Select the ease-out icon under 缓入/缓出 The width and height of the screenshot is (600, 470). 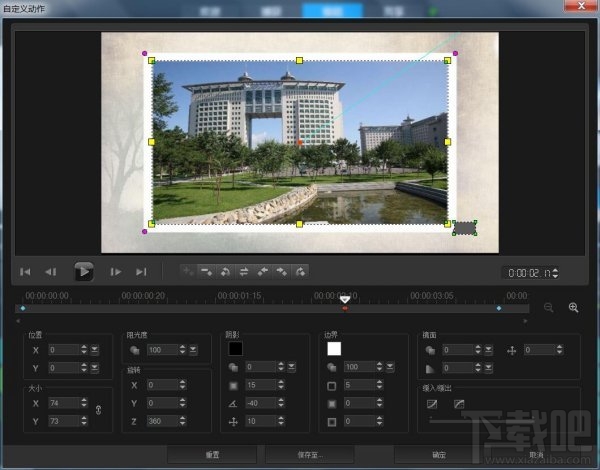click(x=459, y=404)
